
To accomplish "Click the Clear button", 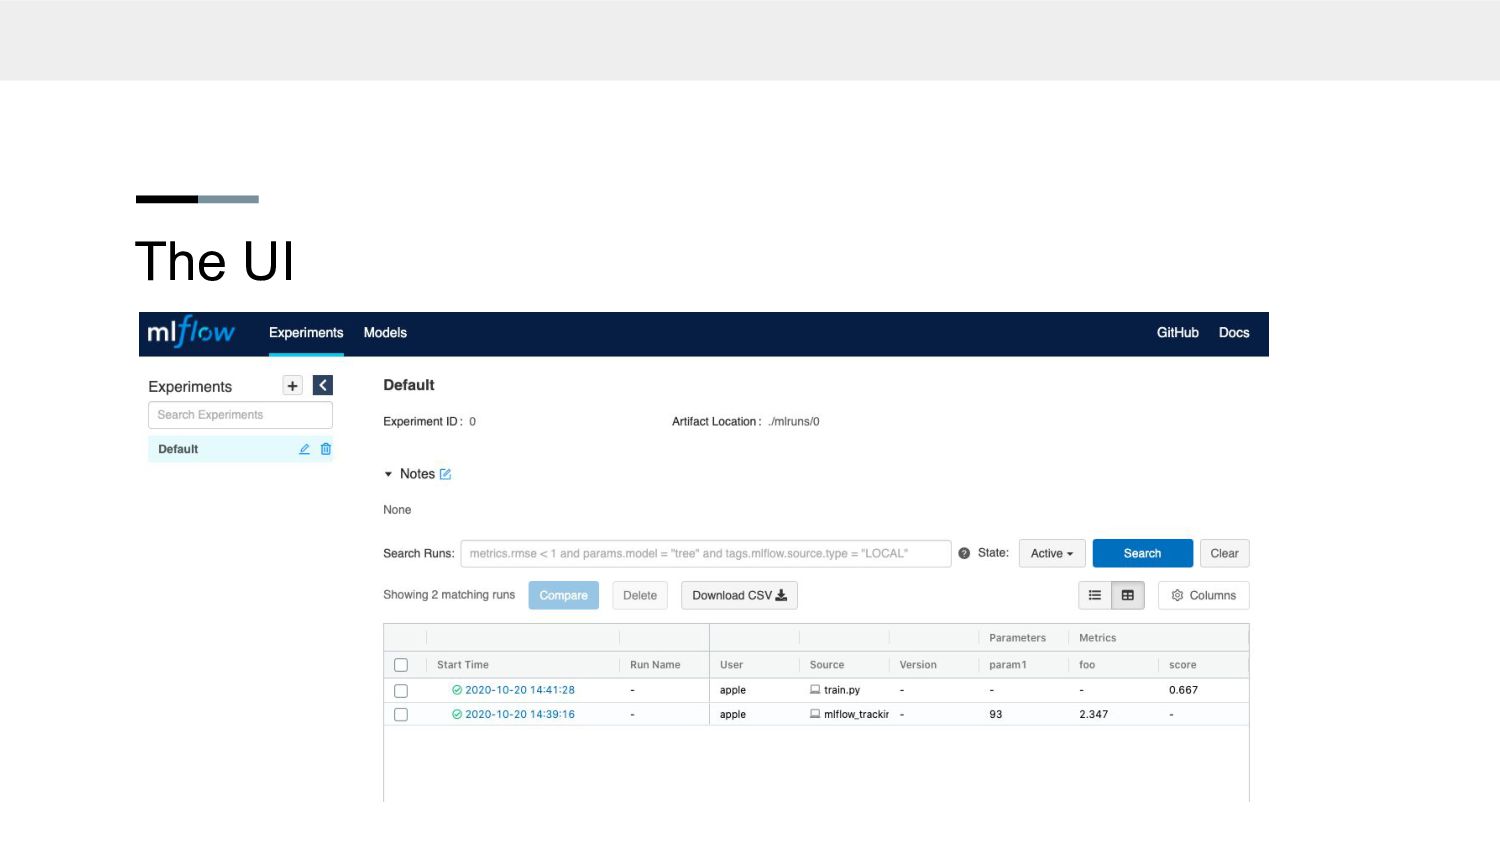I will pos(1225,553).
